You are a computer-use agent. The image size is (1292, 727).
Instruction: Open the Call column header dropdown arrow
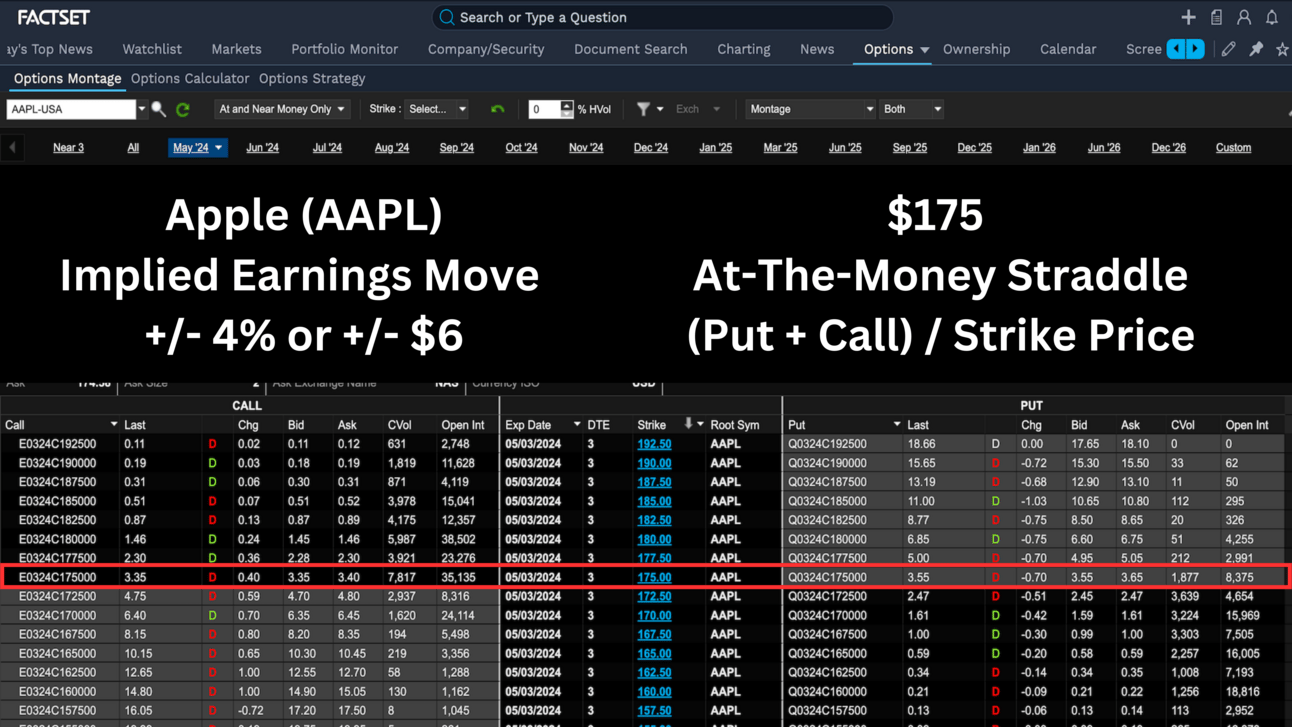(113, 425)
